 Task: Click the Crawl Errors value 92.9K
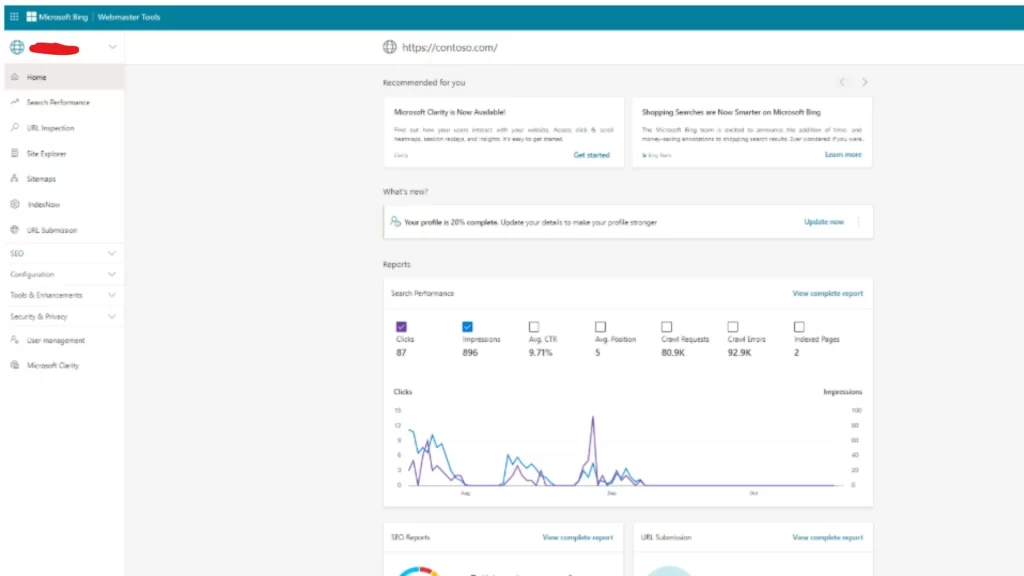point(739,353)
